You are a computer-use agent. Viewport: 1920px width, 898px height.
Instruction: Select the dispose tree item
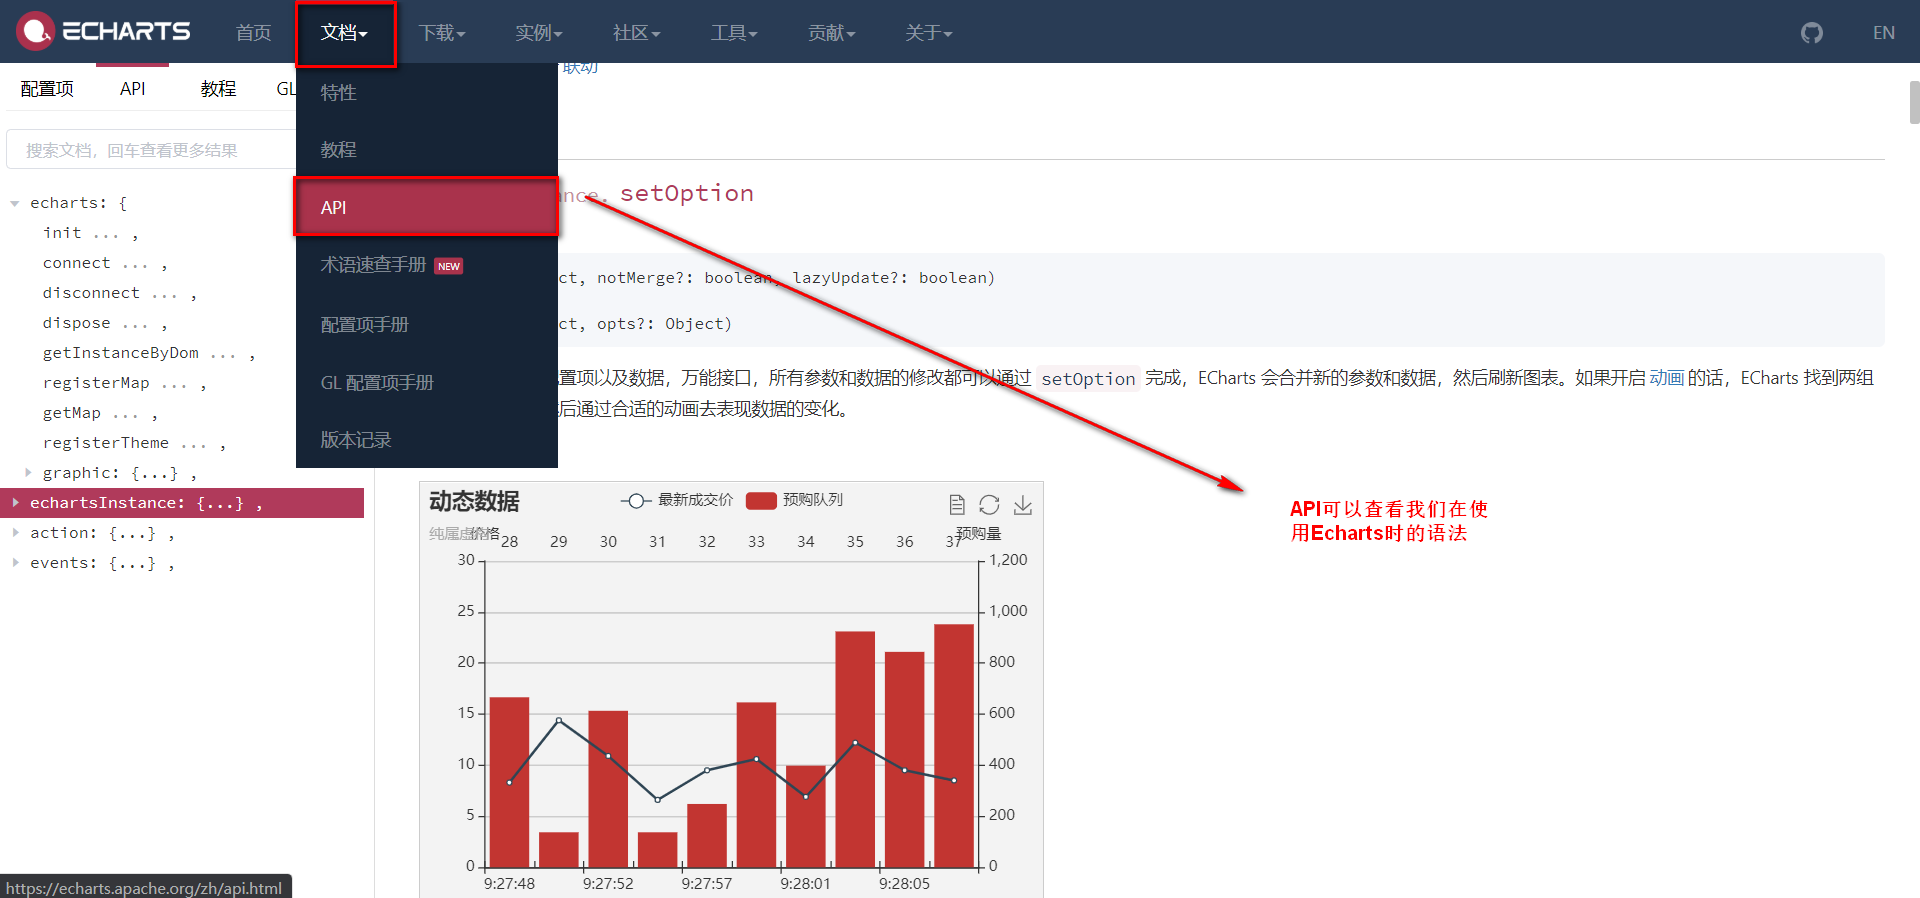pyautogui.click(x=77, y=322)
